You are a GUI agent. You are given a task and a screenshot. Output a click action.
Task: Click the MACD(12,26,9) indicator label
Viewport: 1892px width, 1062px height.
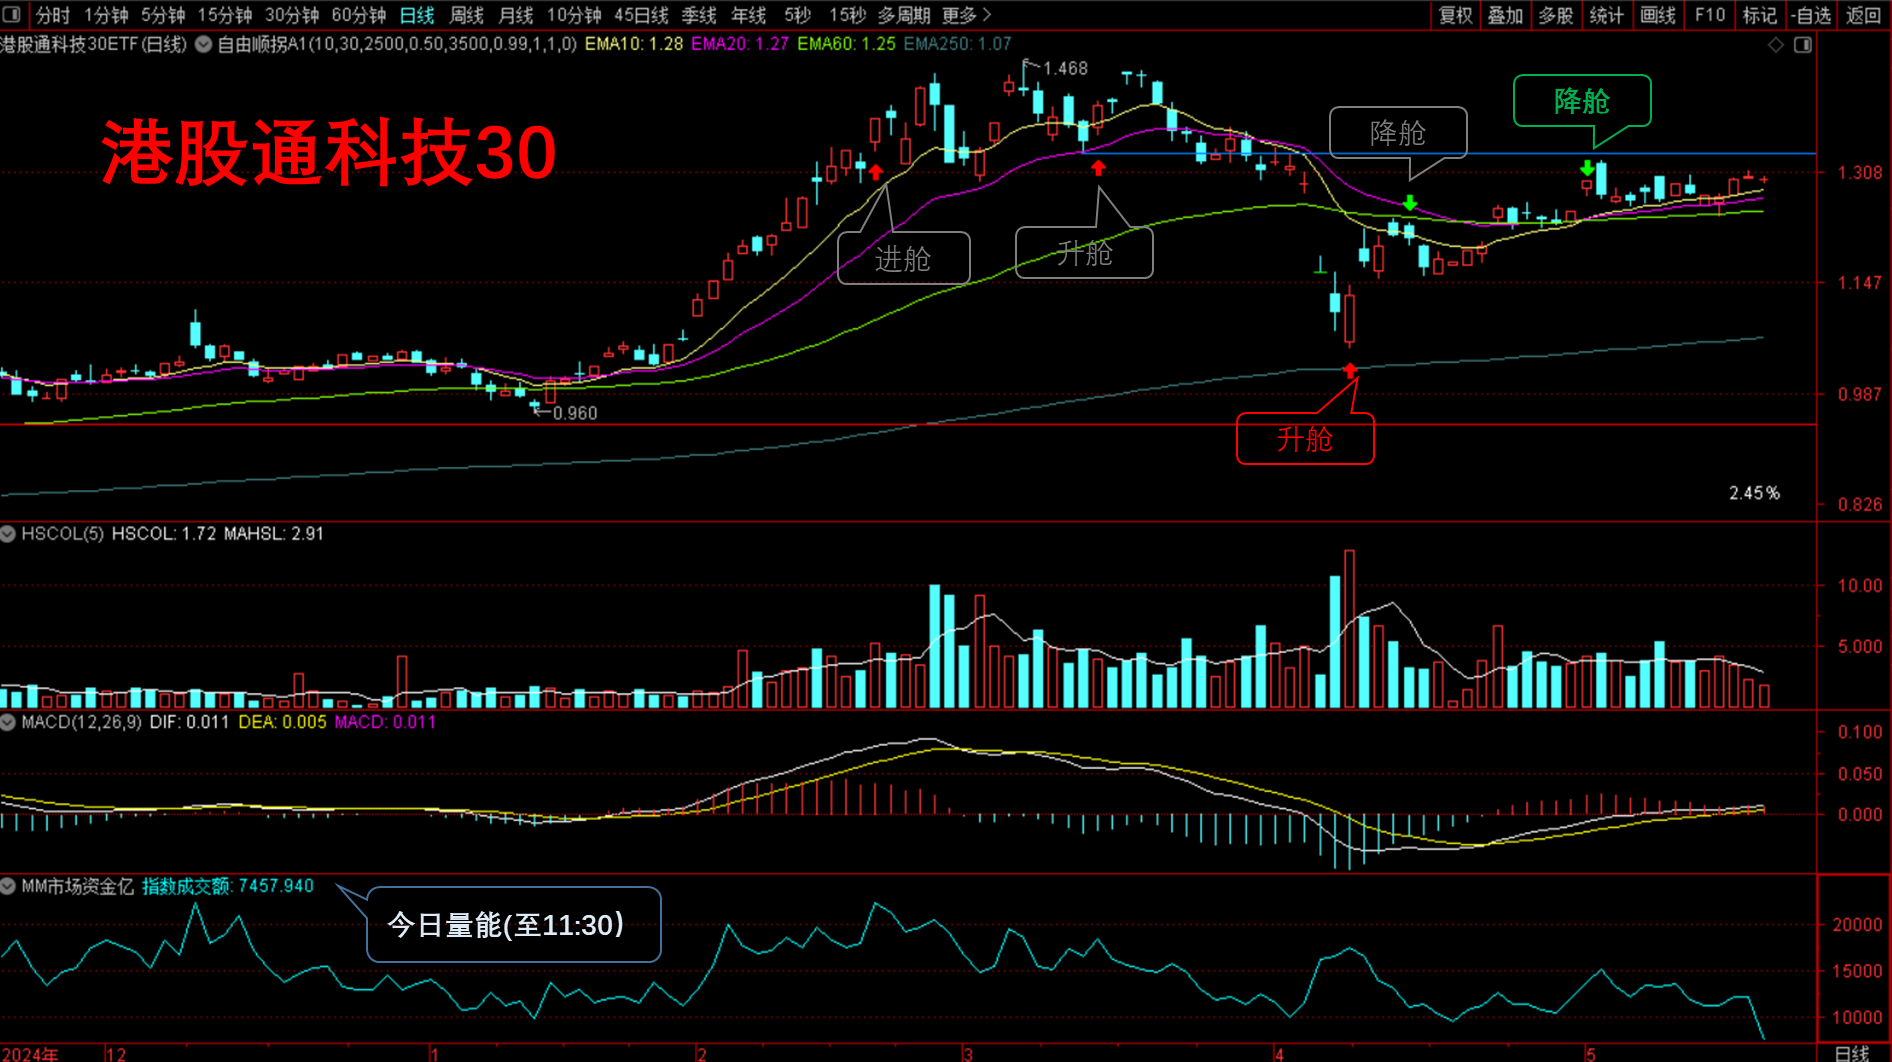(x=81, y=722)
